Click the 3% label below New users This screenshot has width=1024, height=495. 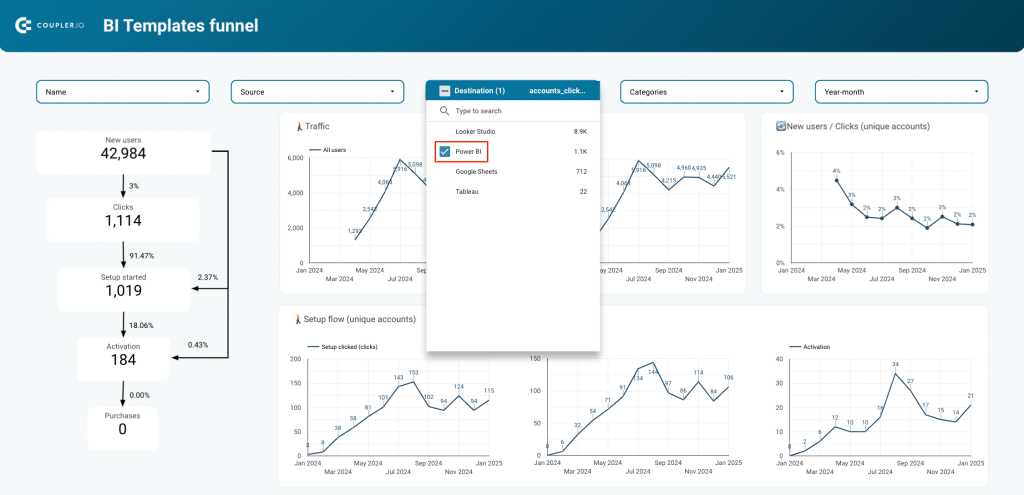[134, 186]
